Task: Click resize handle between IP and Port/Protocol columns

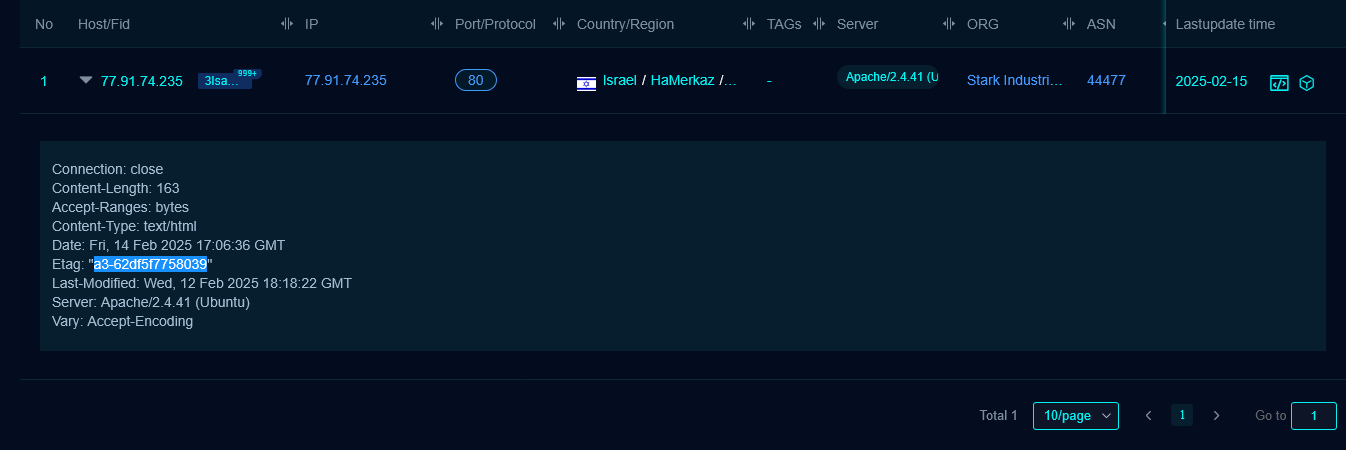Action: tap(437, 24)
